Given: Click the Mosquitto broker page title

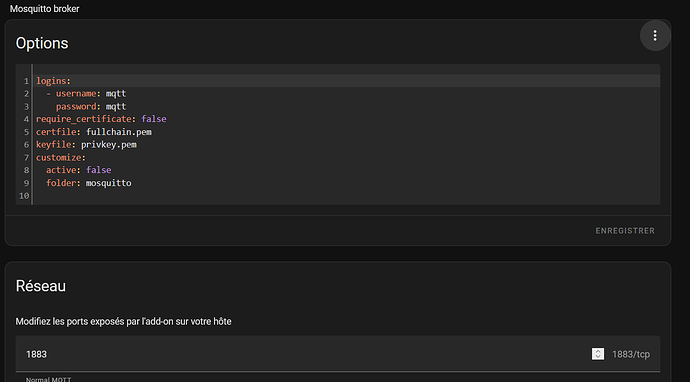Looking at the screenshot, I should tap(44, 9).
